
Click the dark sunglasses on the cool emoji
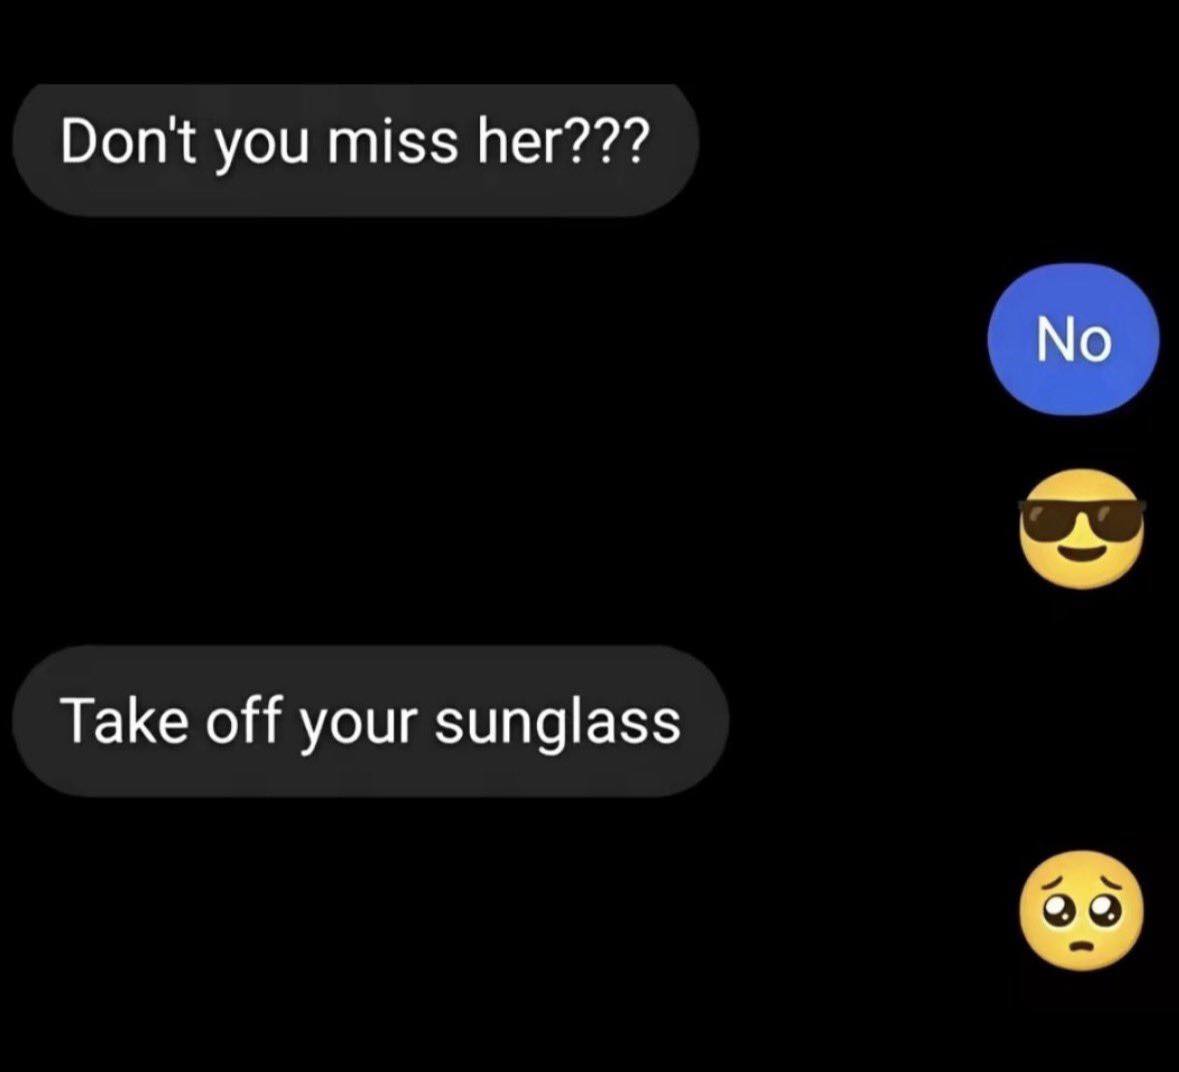coord(1081,519)
